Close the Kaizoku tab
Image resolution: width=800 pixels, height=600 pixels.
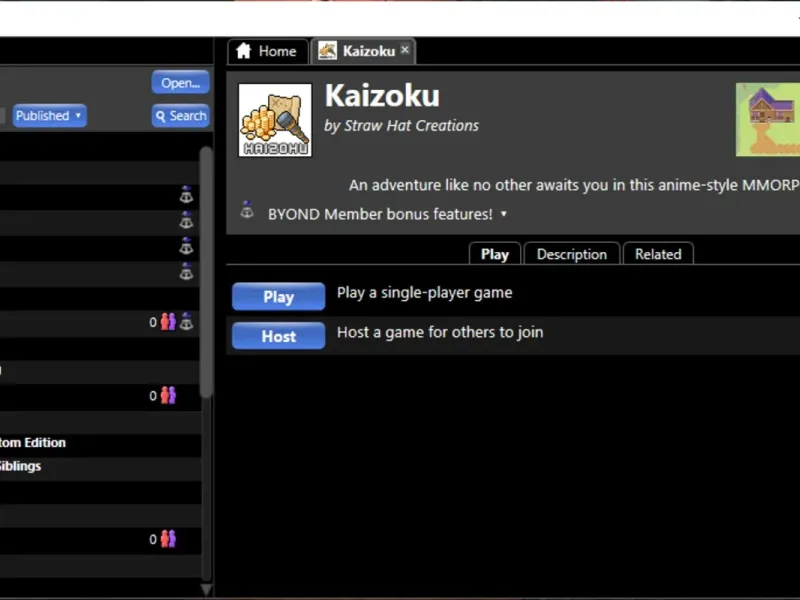[405, 49]
